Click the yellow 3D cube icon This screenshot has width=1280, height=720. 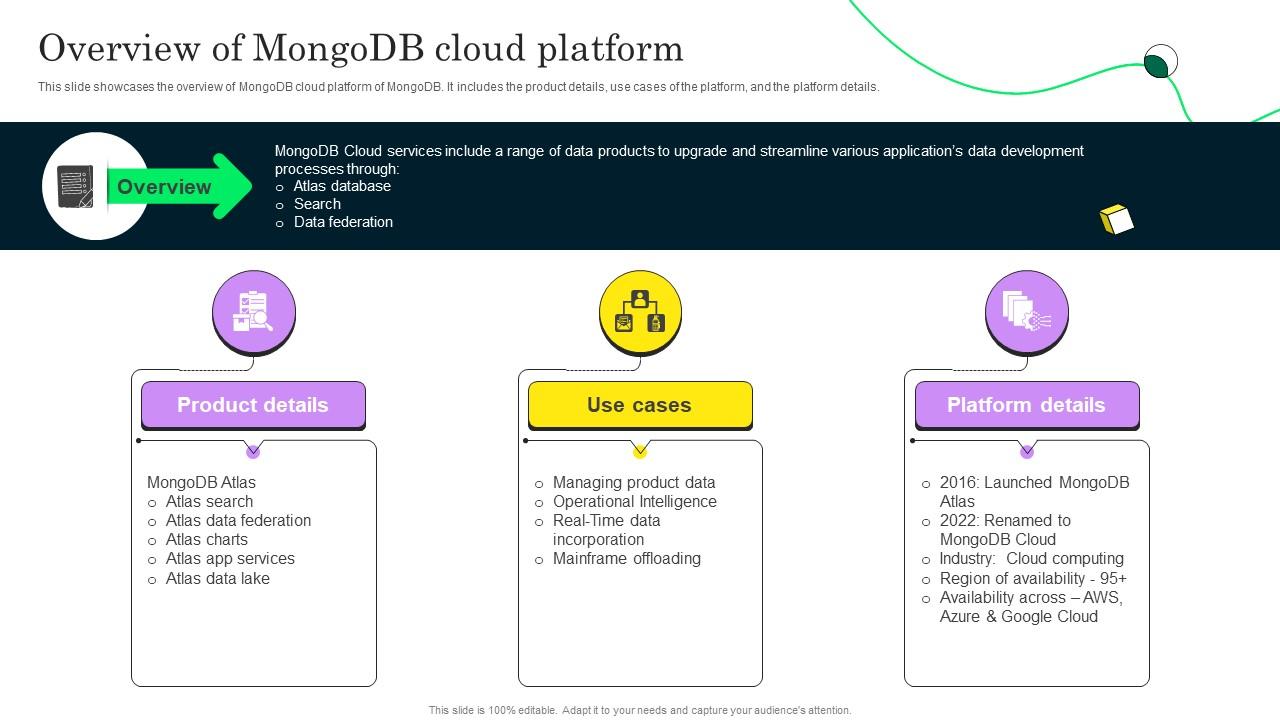pos(1116,219)
